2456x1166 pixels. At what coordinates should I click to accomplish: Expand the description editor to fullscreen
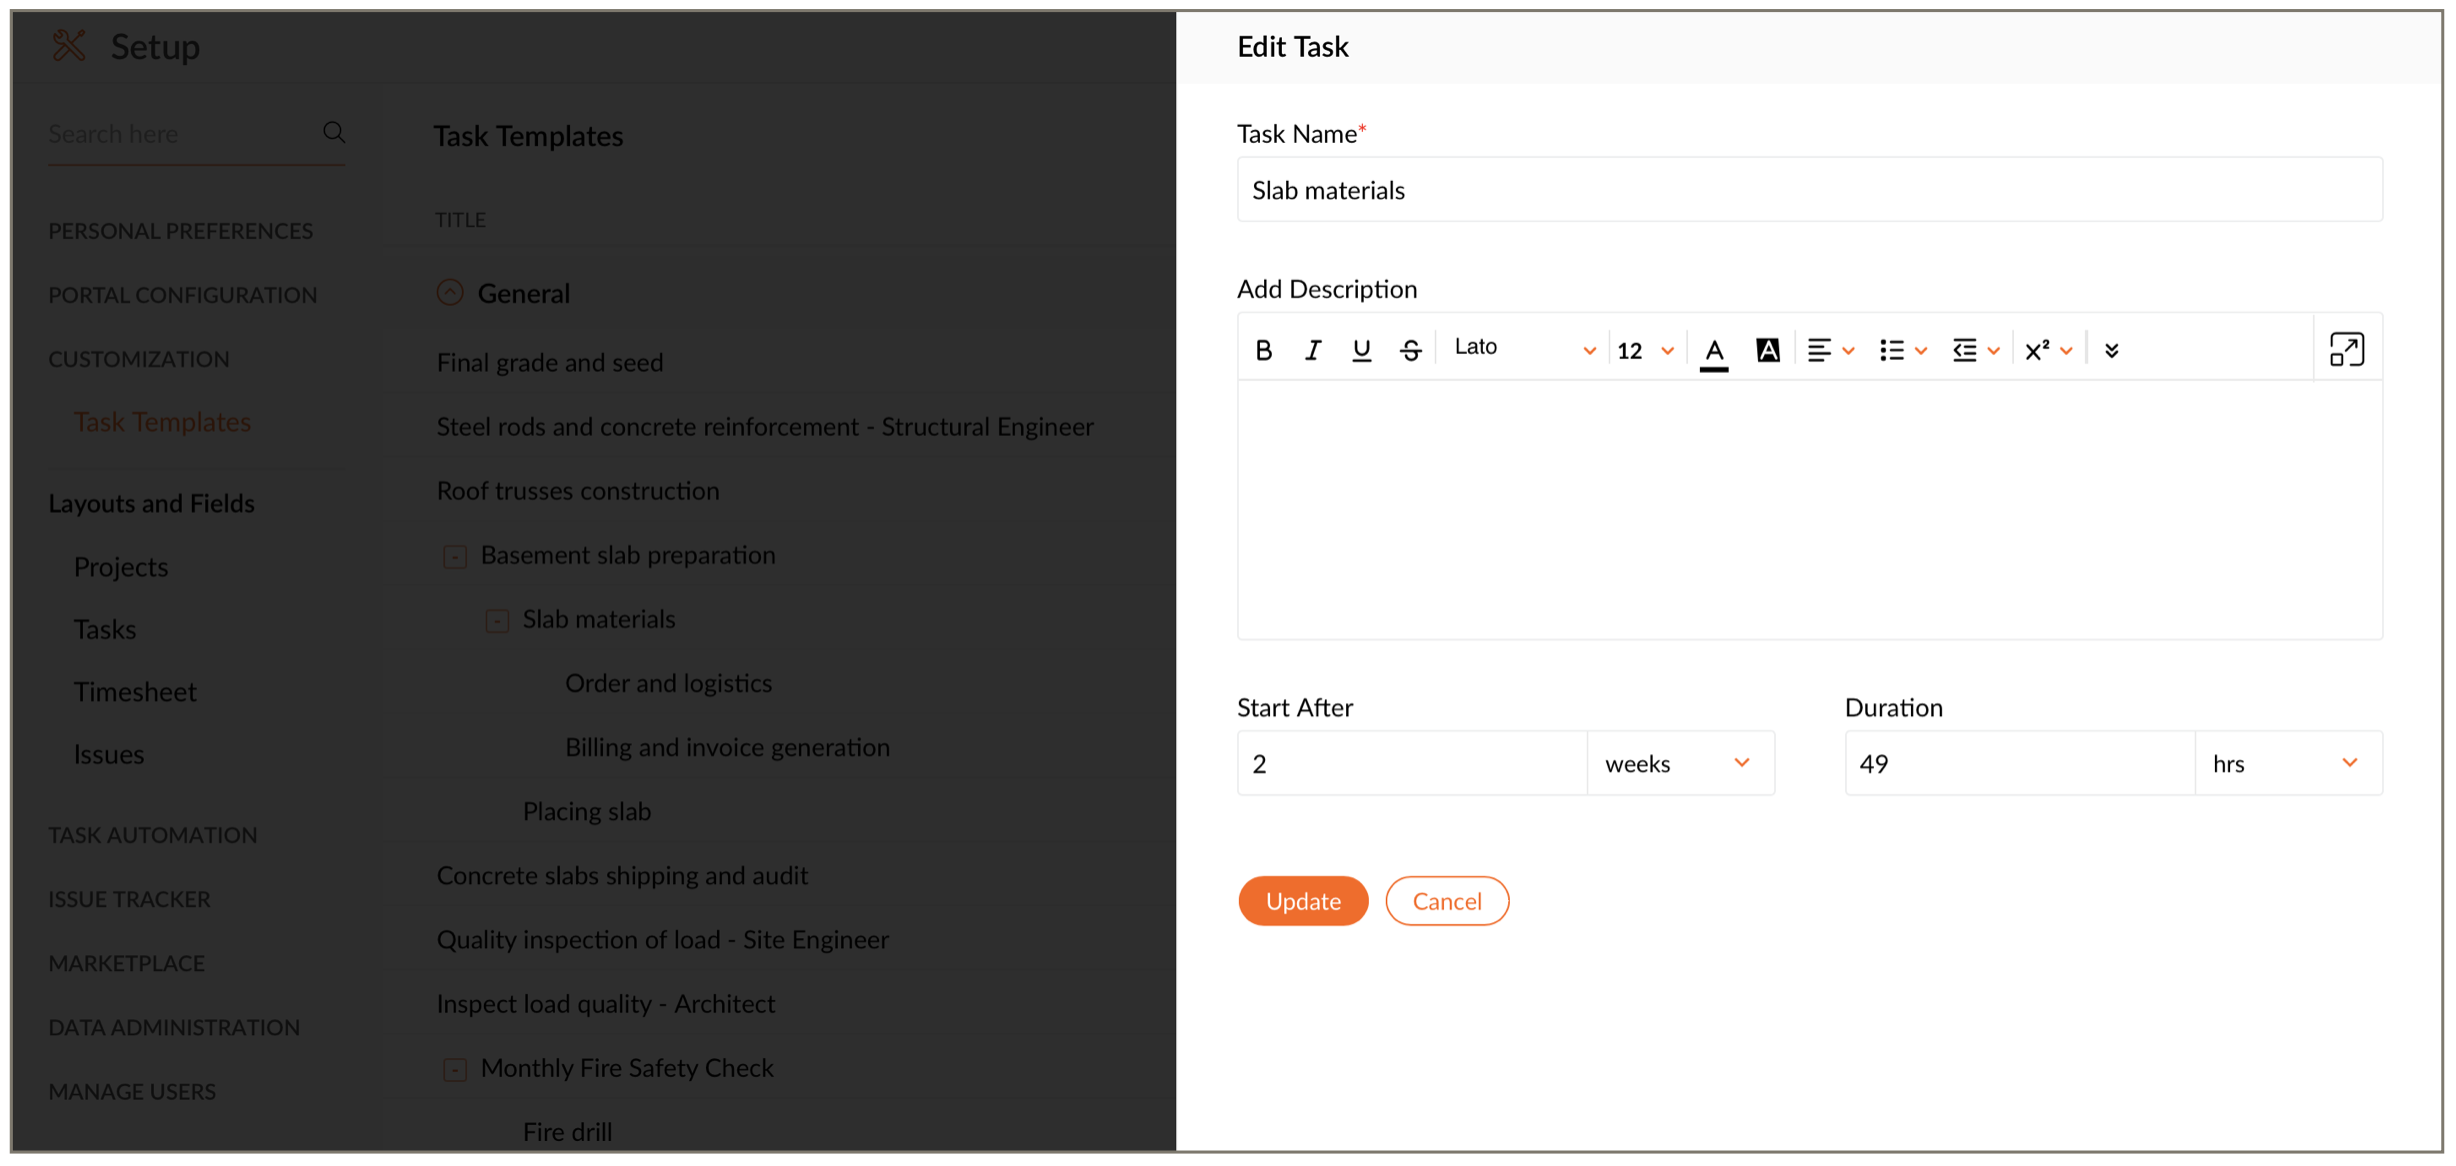pyautogui.click(x=2346, y=350)
